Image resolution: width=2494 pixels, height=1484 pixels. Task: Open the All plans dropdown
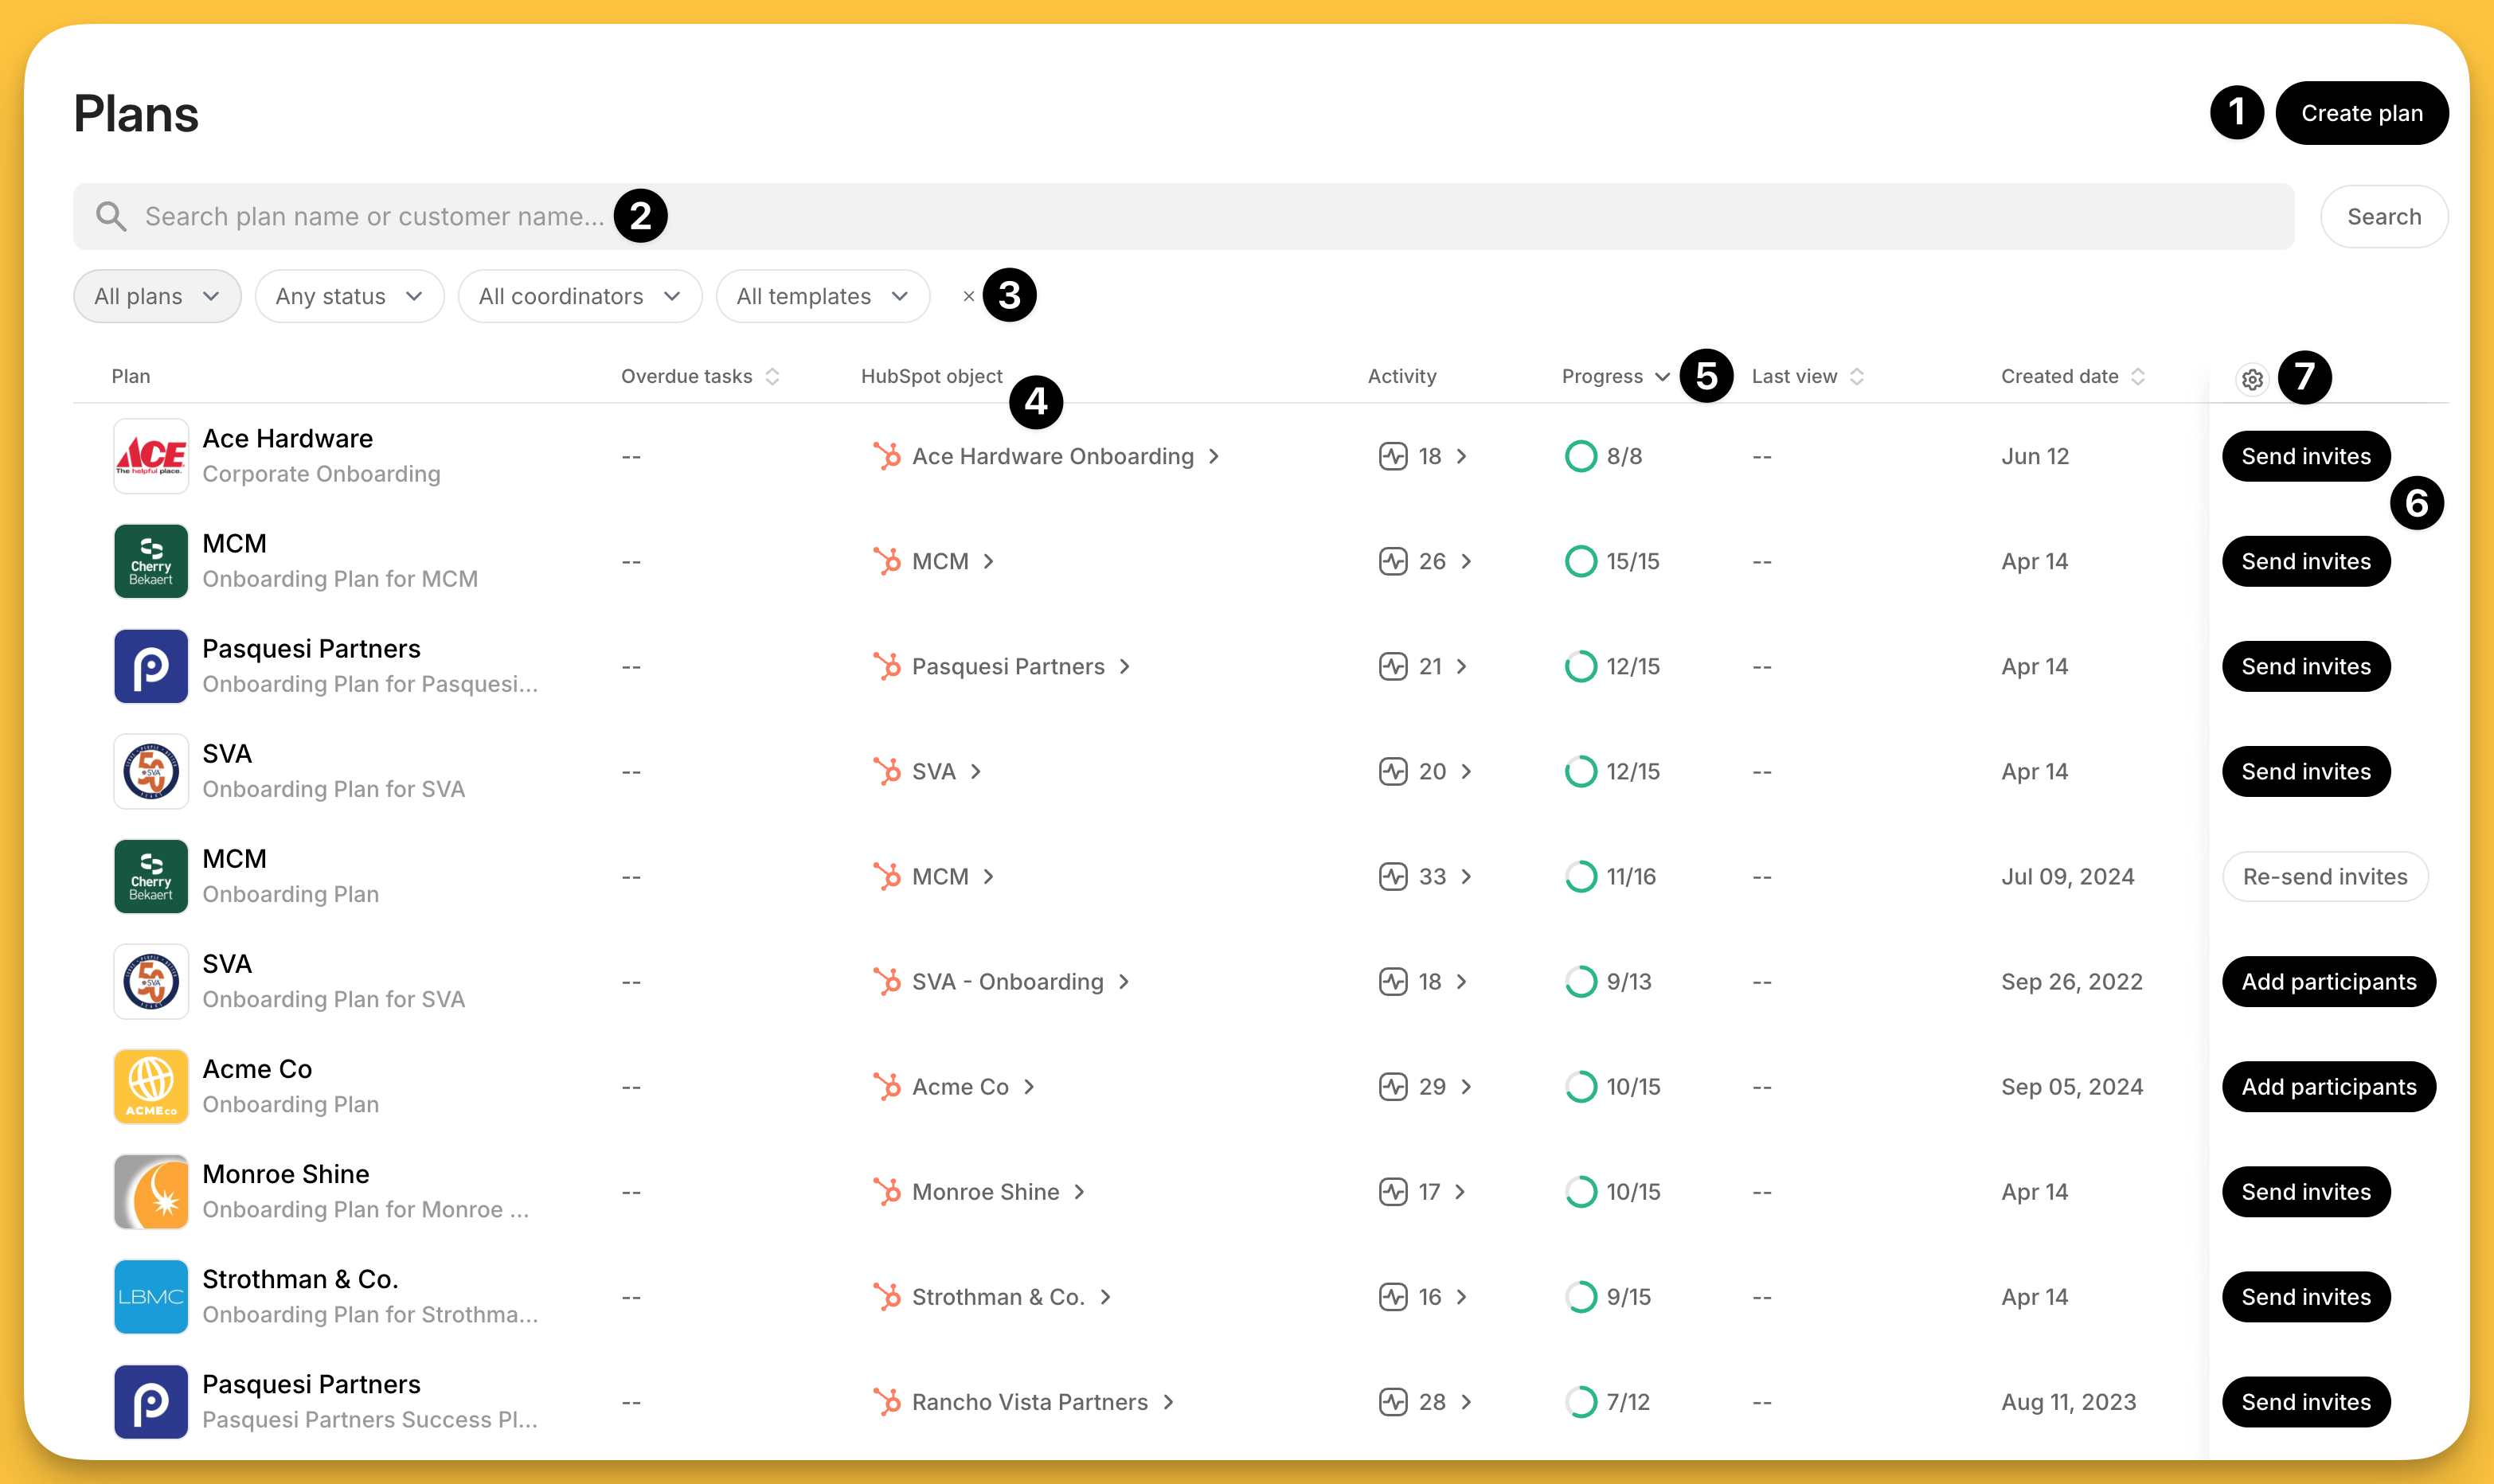(x=157, y=296)
